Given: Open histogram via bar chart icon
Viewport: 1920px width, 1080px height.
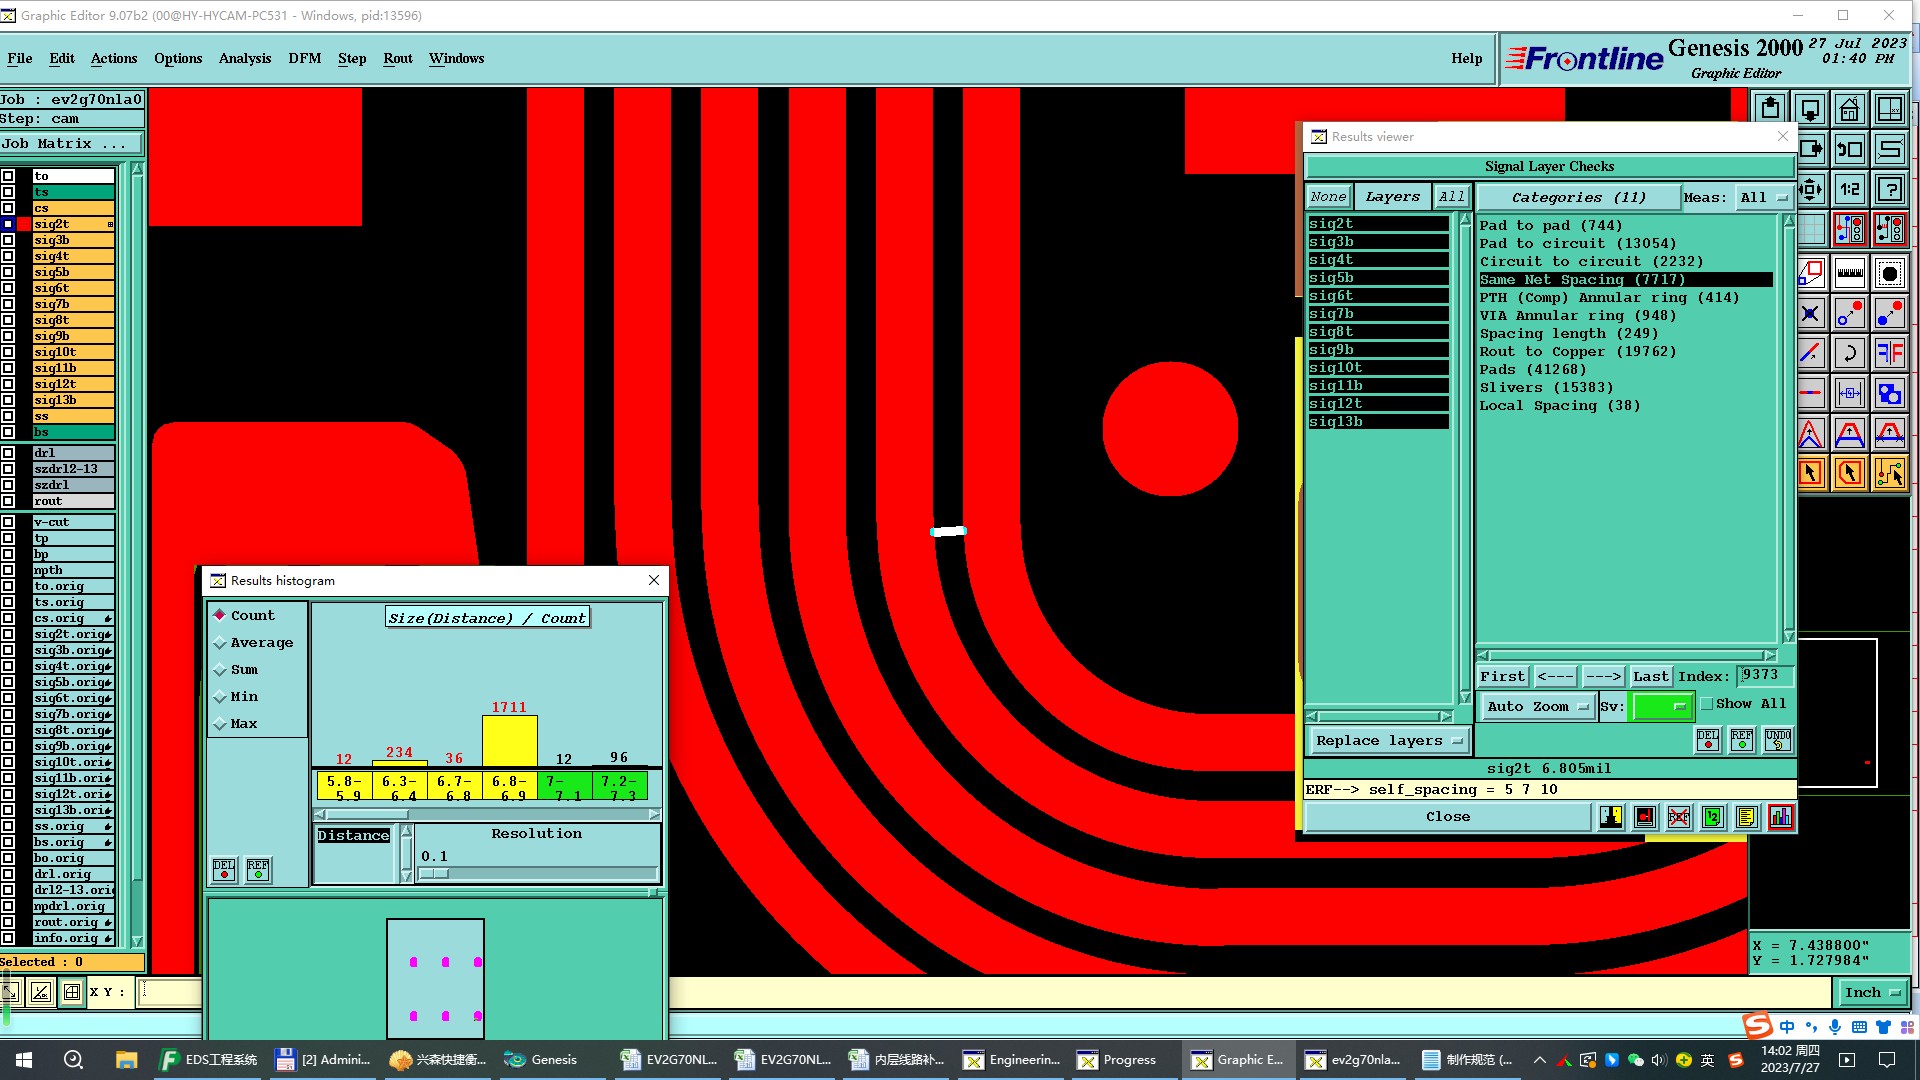Looking at the screenshot, I should [x=1781, y=817].
